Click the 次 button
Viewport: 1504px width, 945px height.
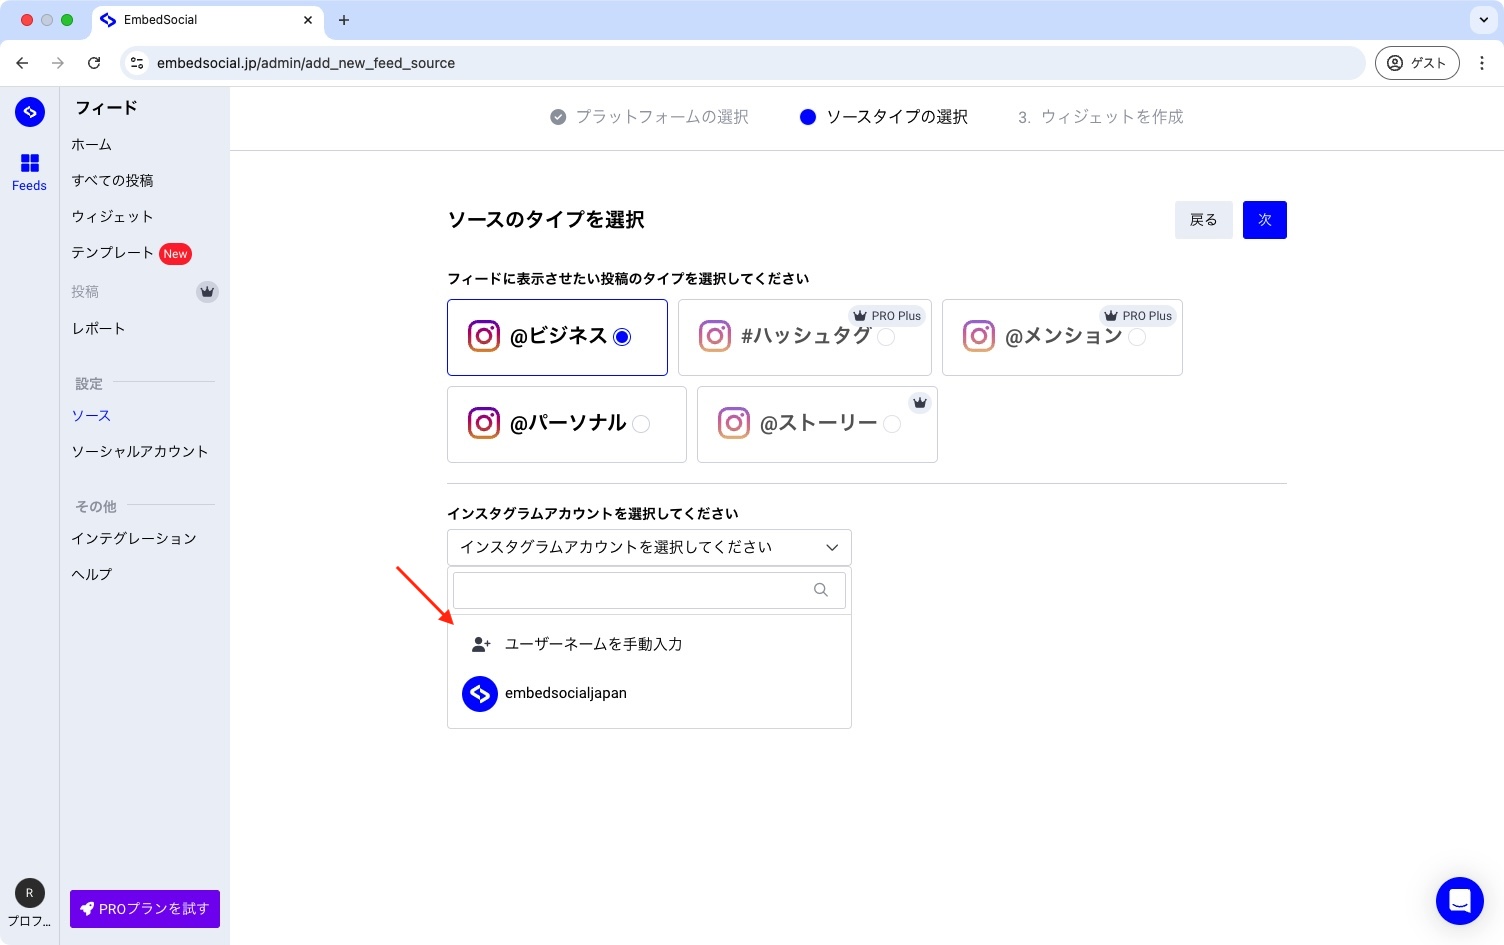point(1265,220)
